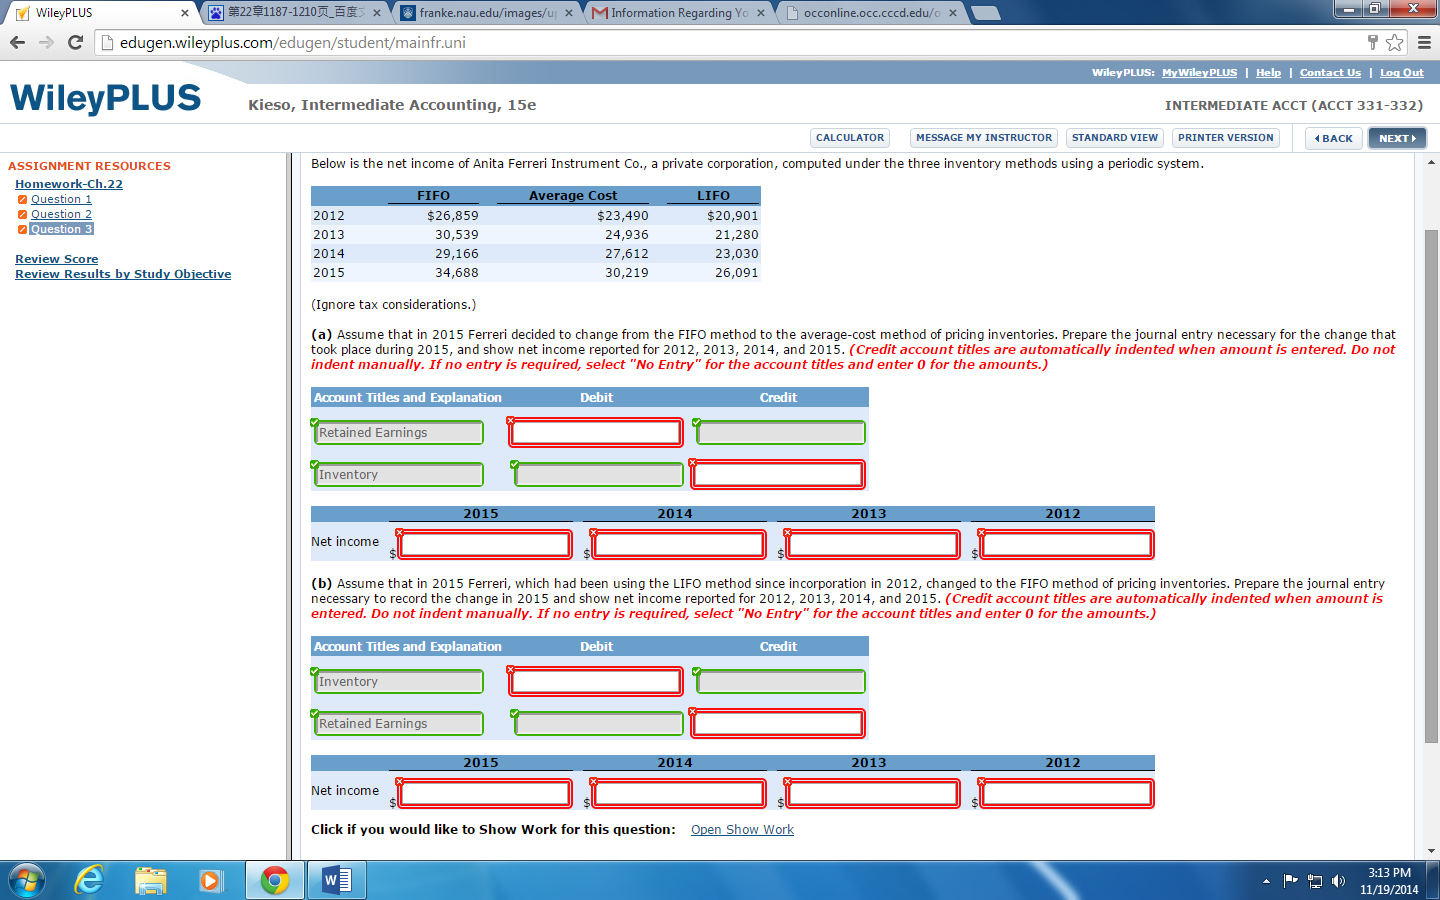Viewport: 1440px width, 900px height.
Task: Click part (a) Inventory credit field
Action: (778, 475)
